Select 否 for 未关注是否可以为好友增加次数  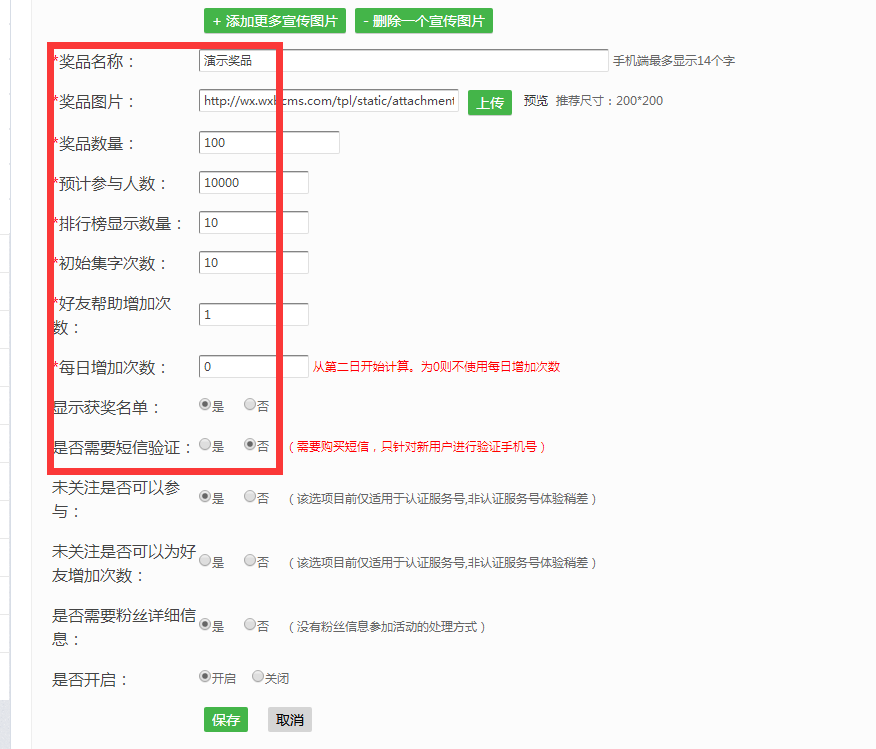click(x=249, y=561)
